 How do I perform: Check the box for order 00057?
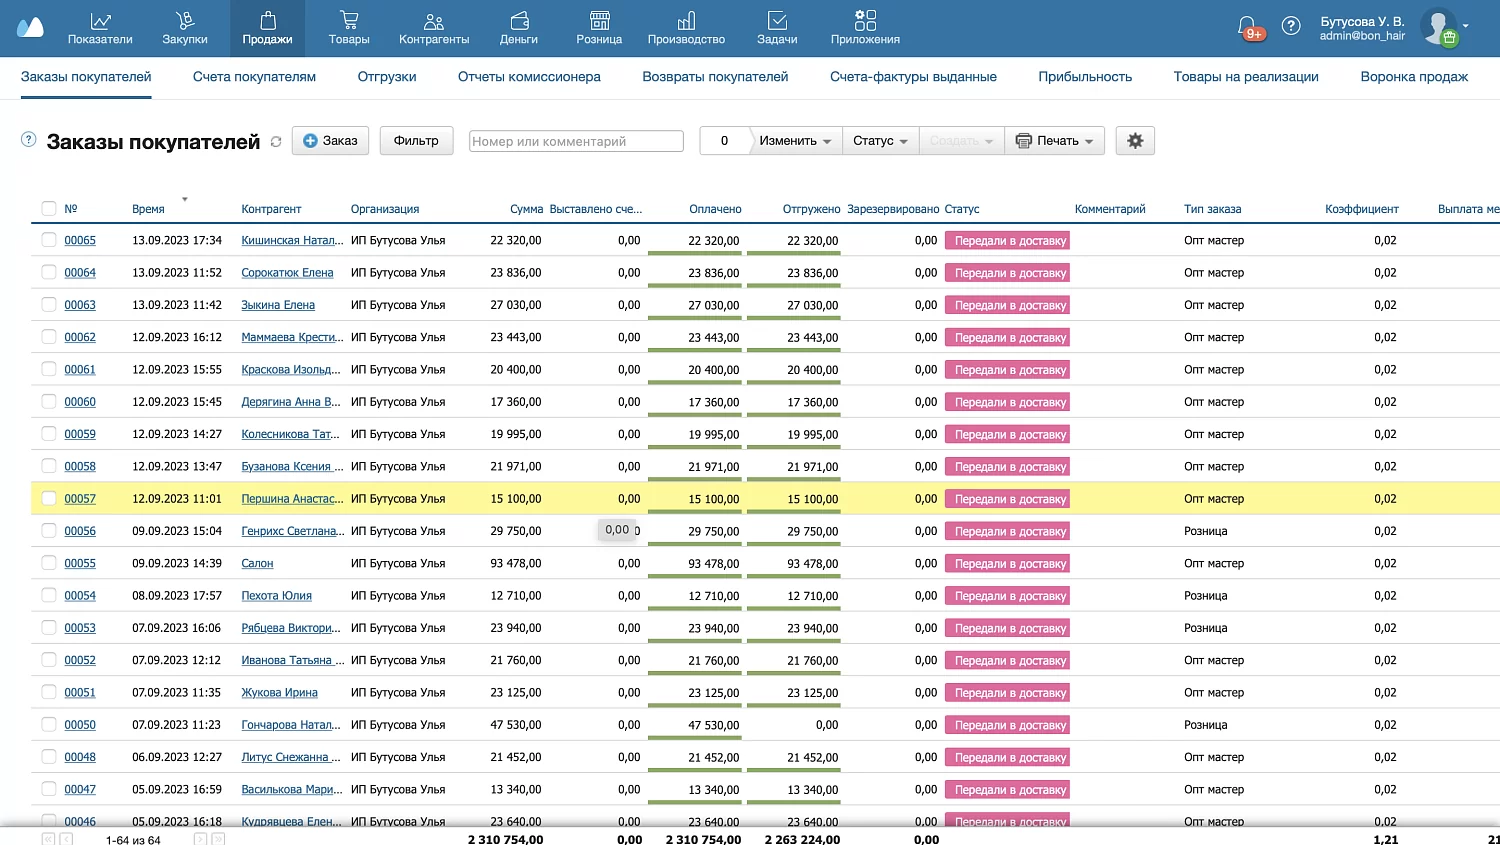48,498
